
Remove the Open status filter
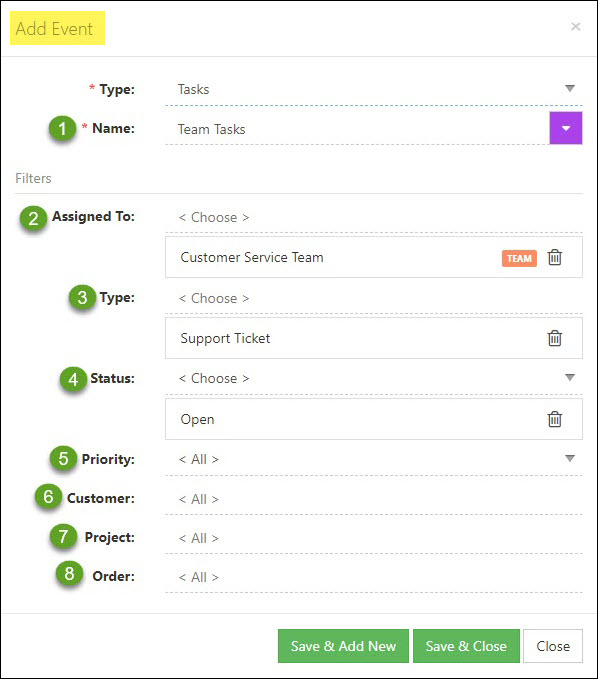click(555, 419)
